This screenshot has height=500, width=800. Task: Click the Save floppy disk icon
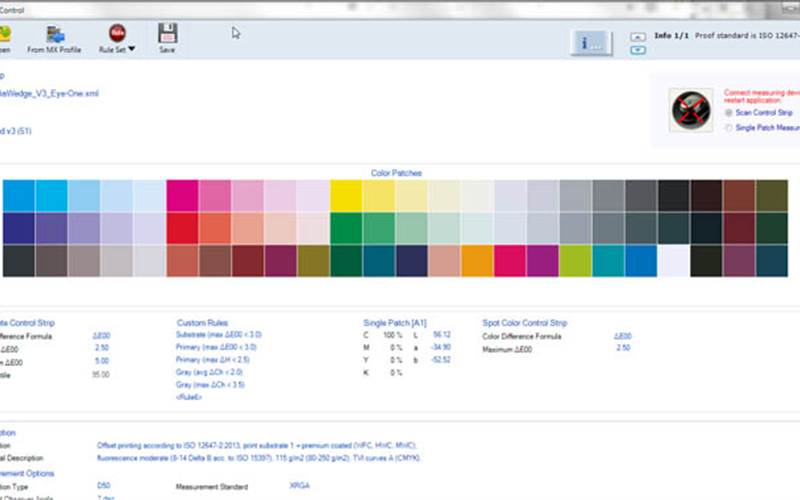(167, 33)
